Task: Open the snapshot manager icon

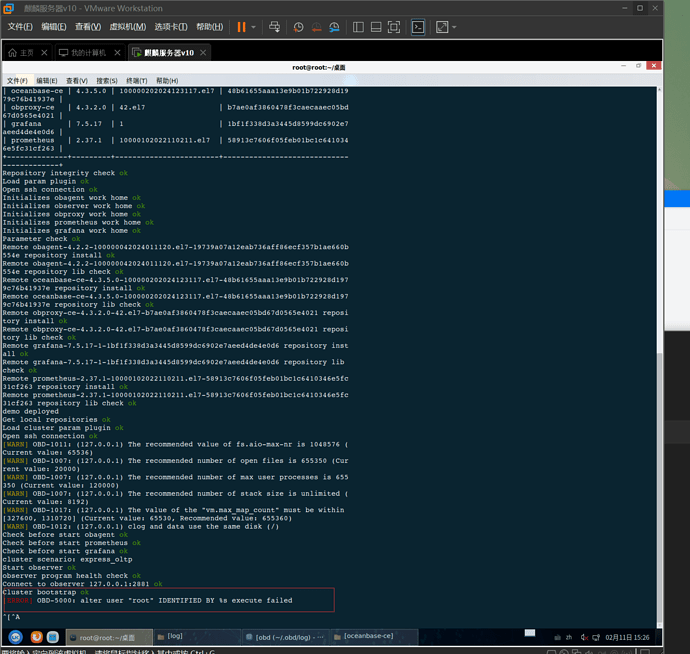Action: [334, 27]
